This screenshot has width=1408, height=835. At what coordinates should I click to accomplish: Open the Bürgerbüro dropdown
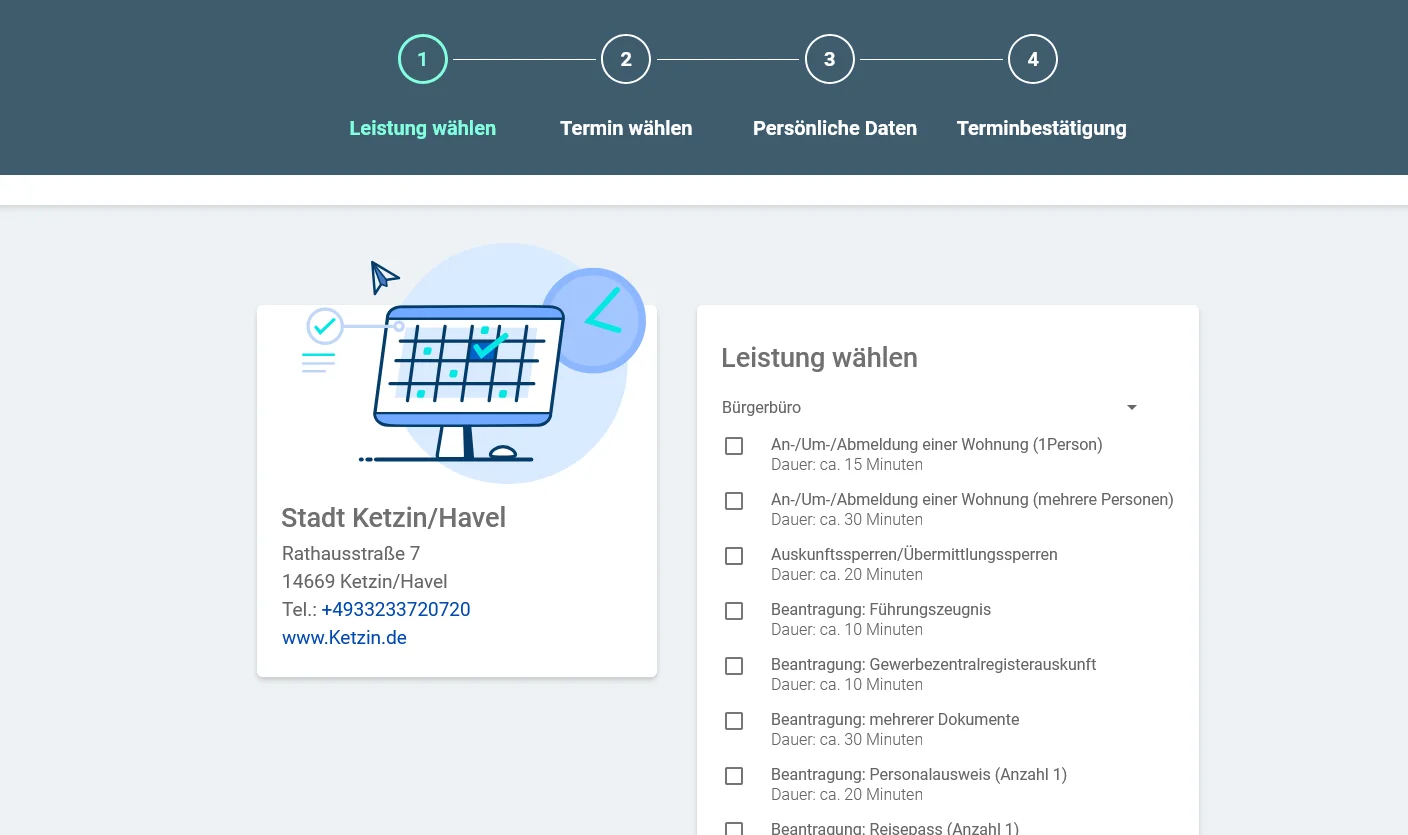click(931, 407)
